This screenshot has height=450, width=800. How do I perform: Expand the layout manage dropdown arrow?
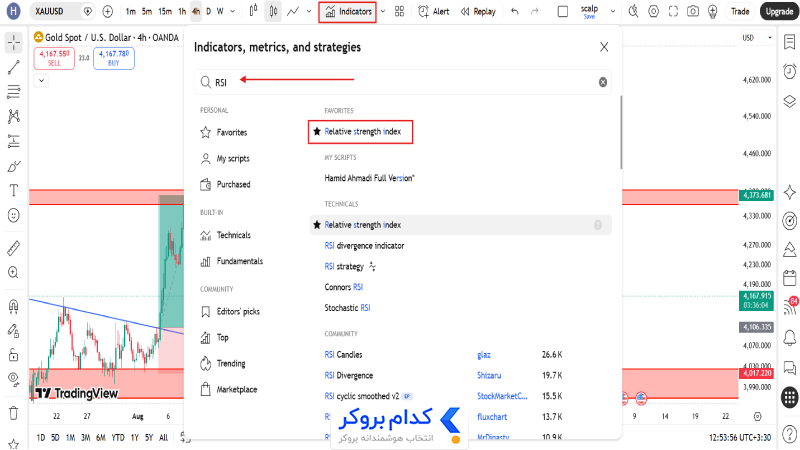pos(613,11)
